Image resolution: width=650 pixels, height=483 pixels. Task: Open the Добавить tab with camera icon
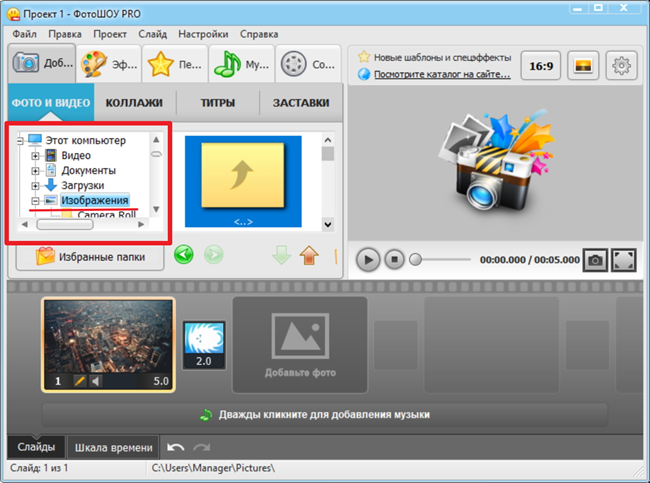[42, 63]
